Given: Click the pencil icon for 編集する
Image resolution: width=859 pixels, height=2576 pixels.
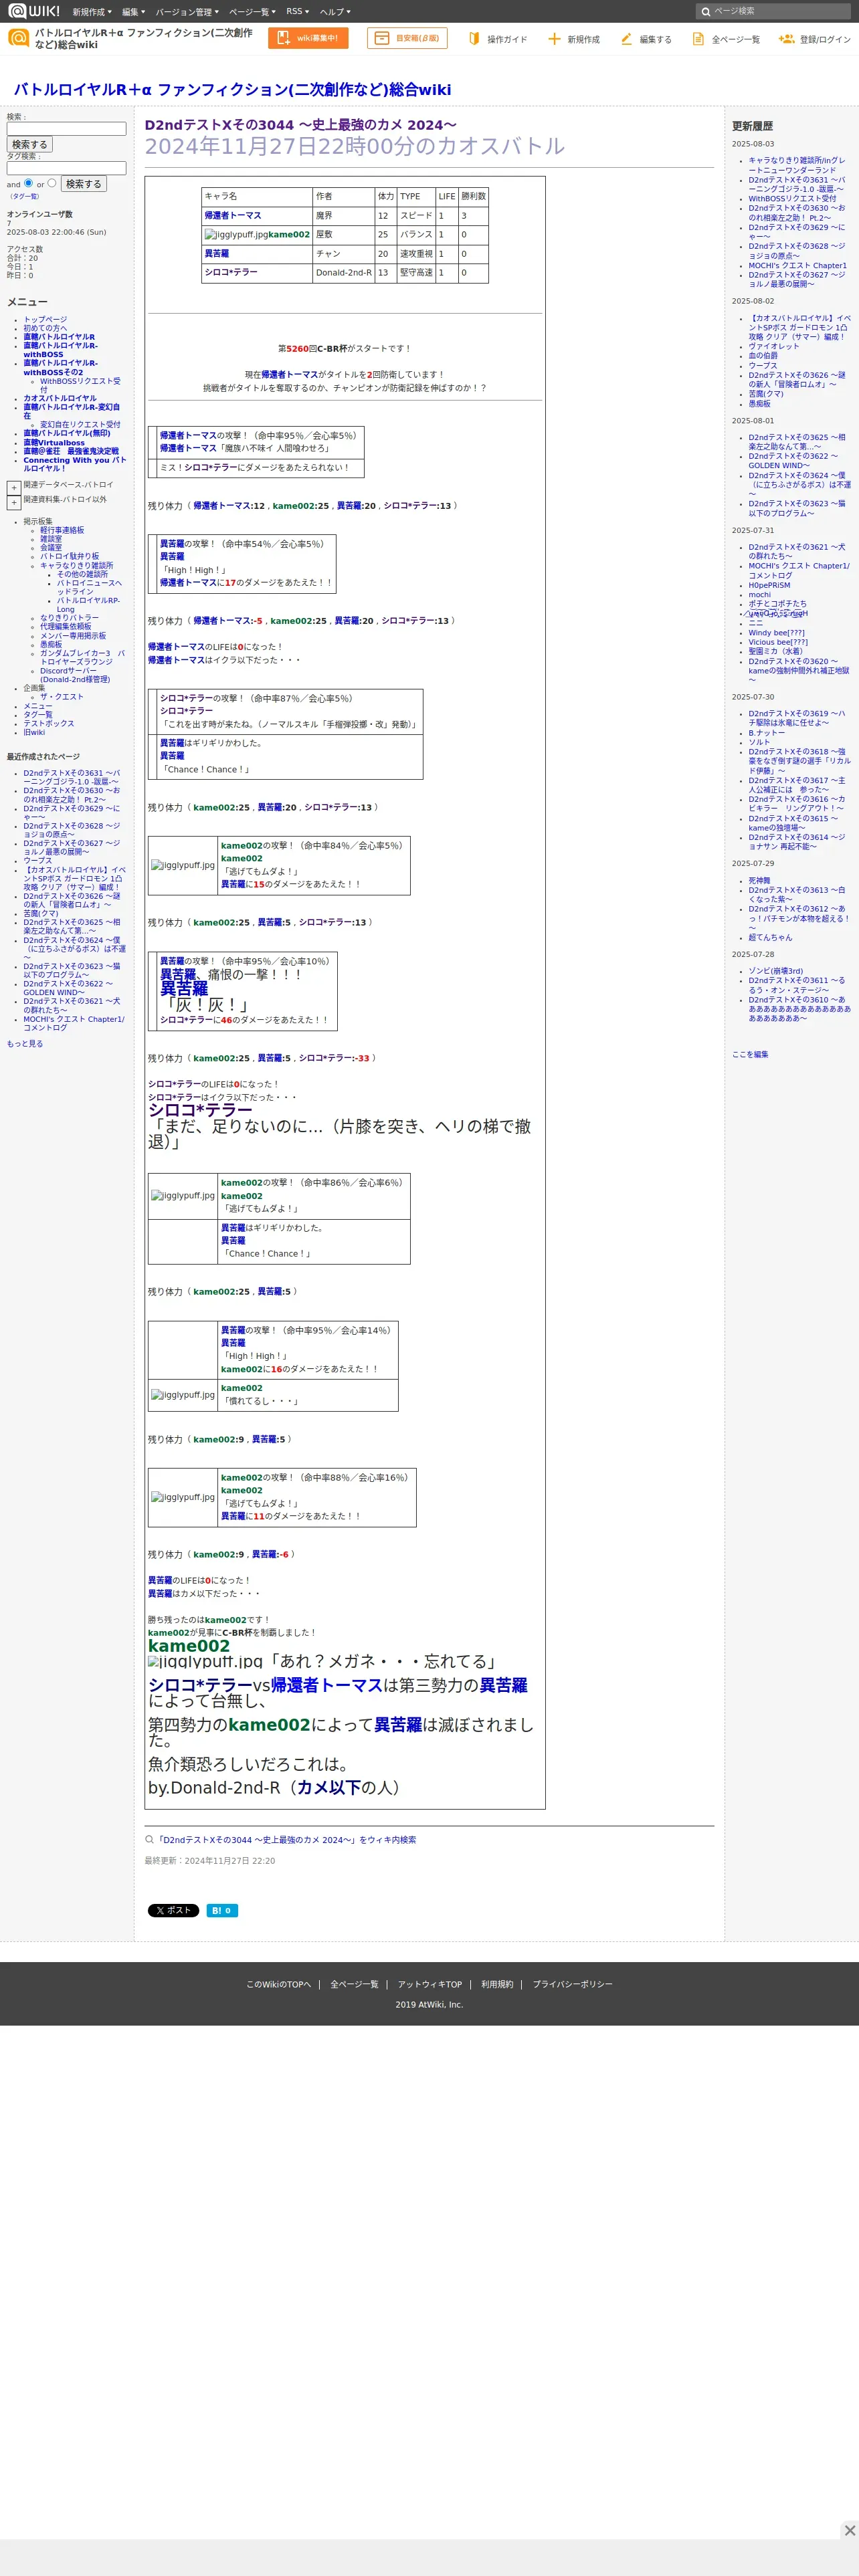Looking at the screenshot, I should click(626, 39).
